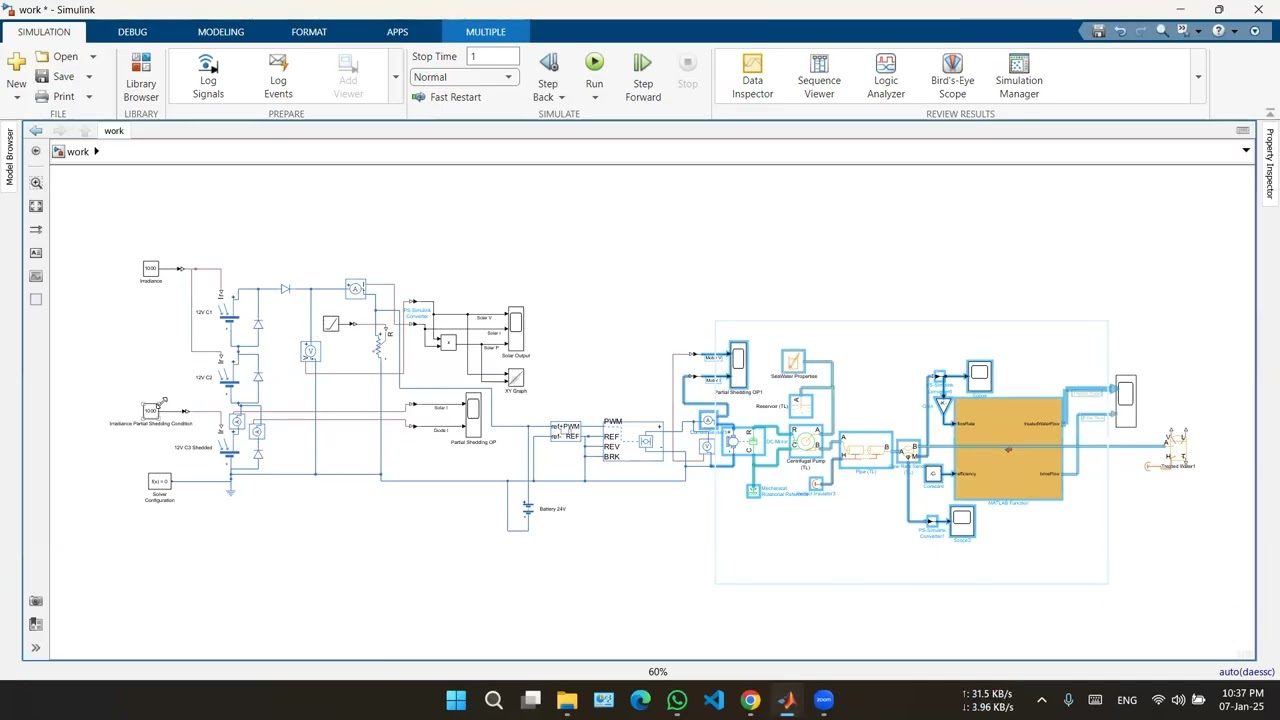Click the Step Back icon

[x=548, y=63]
